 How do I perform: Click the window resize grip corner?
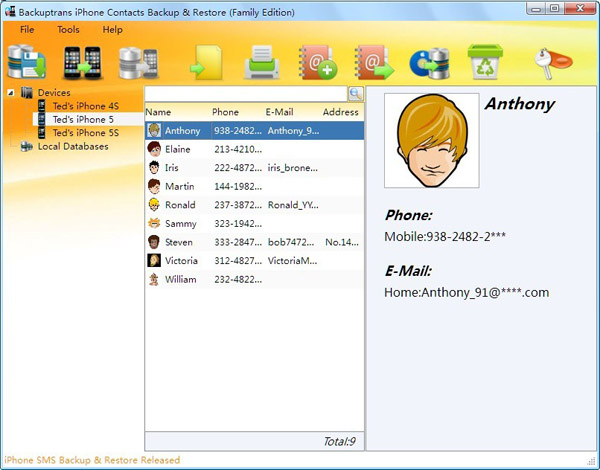(592, 461)
